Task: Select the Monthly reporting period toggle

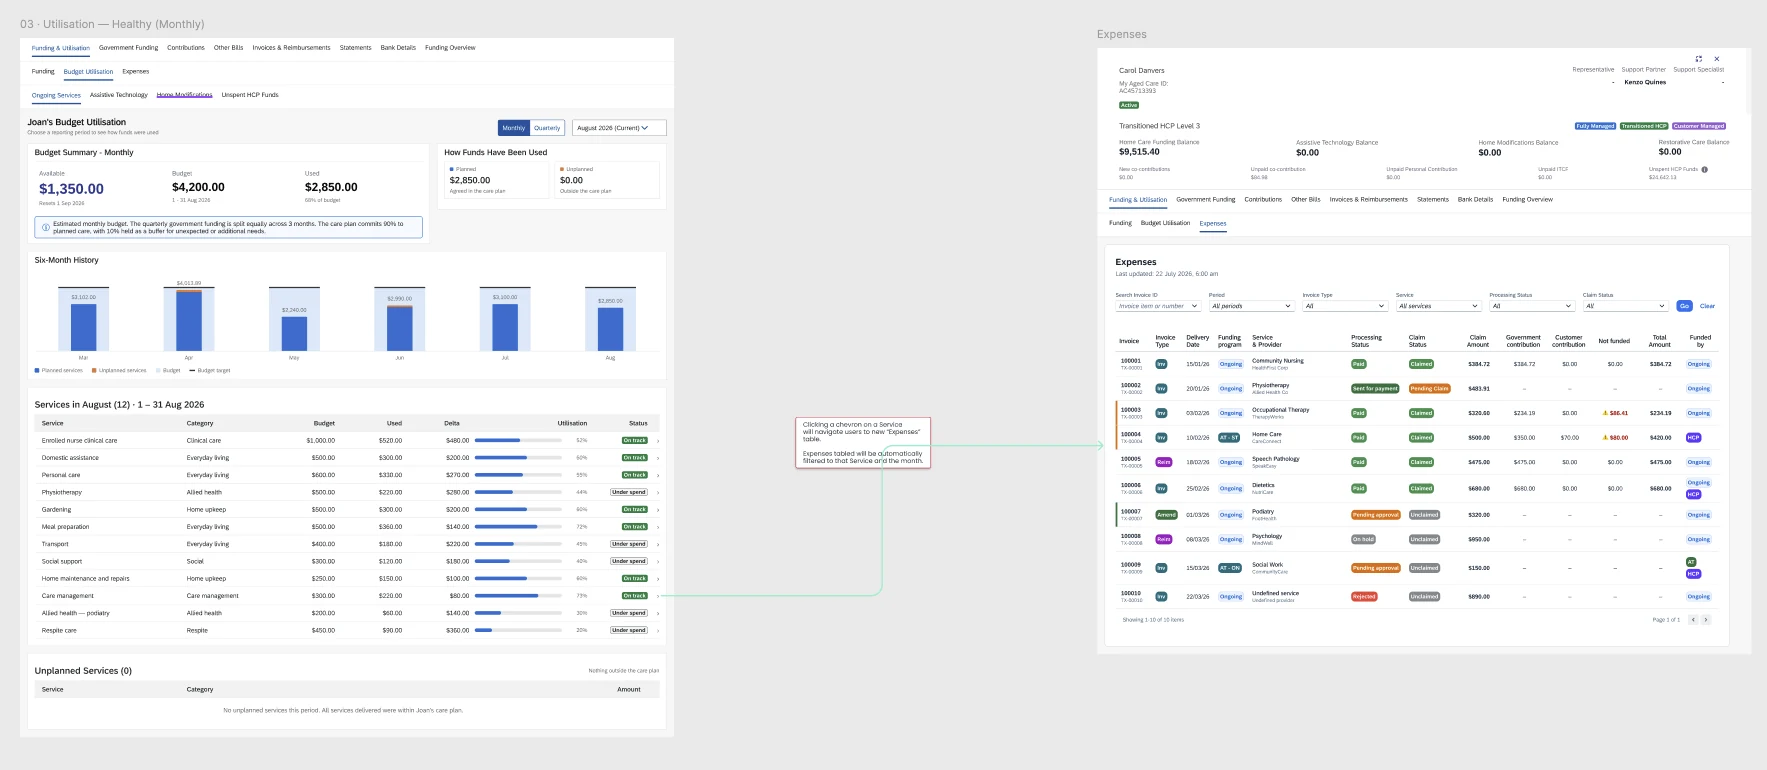Action: (x=514, y=128)
